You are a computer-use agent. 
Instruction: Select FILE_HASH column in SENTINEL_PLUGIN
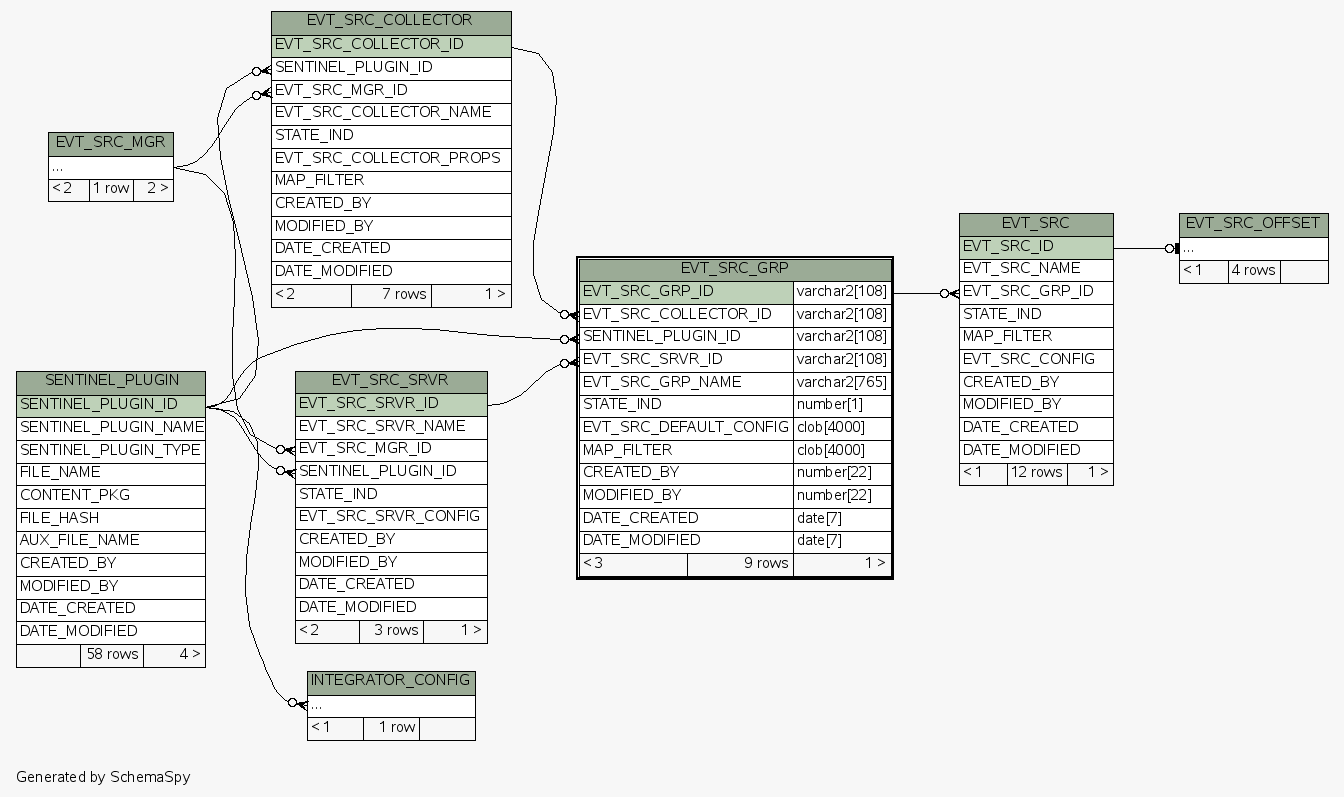coord(111,519)
